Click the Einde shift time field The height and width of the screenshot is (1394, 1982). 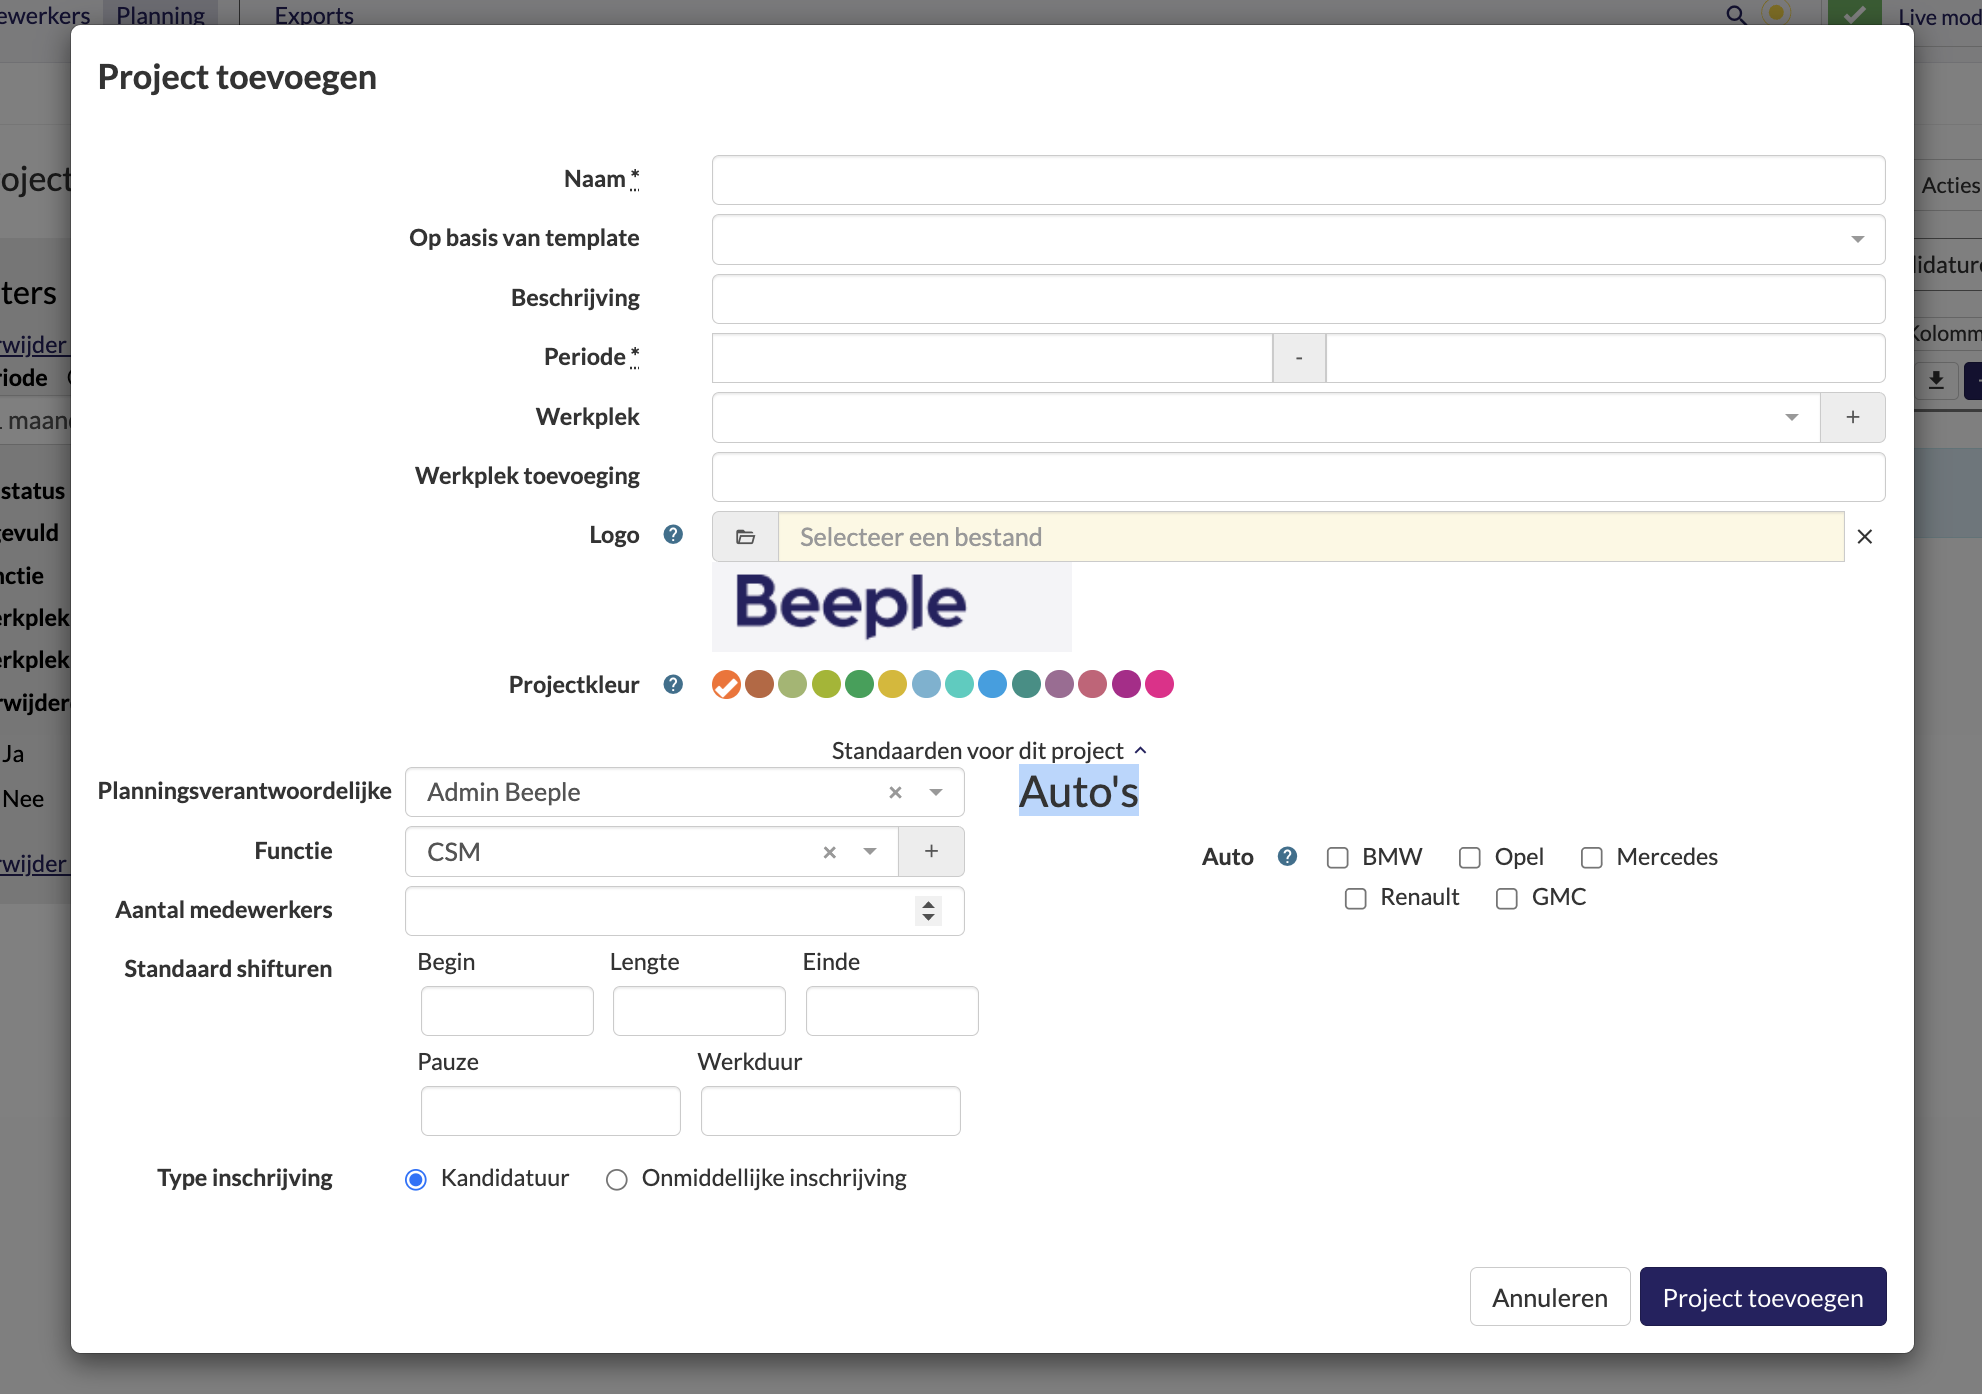click(892, 1011)
